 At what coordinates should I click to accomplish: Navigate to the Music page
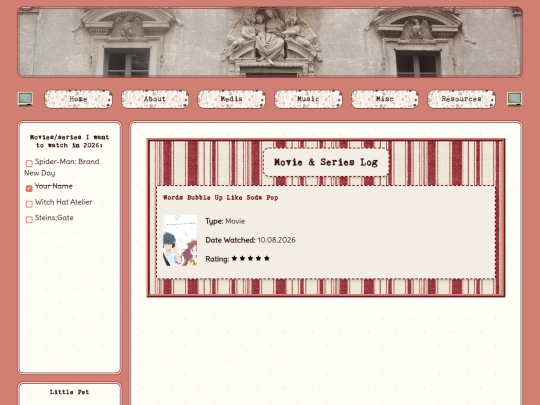click(x=308, y=99)
